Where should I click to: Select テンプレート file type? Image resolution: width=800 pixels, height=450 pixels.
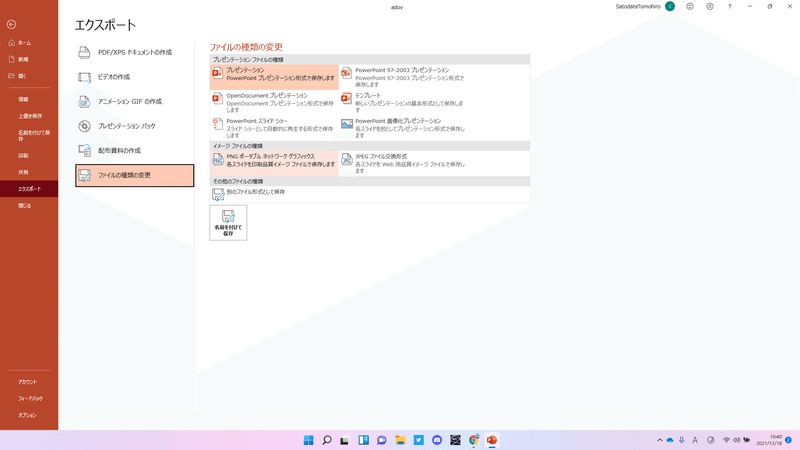click(x=403, y=103)
